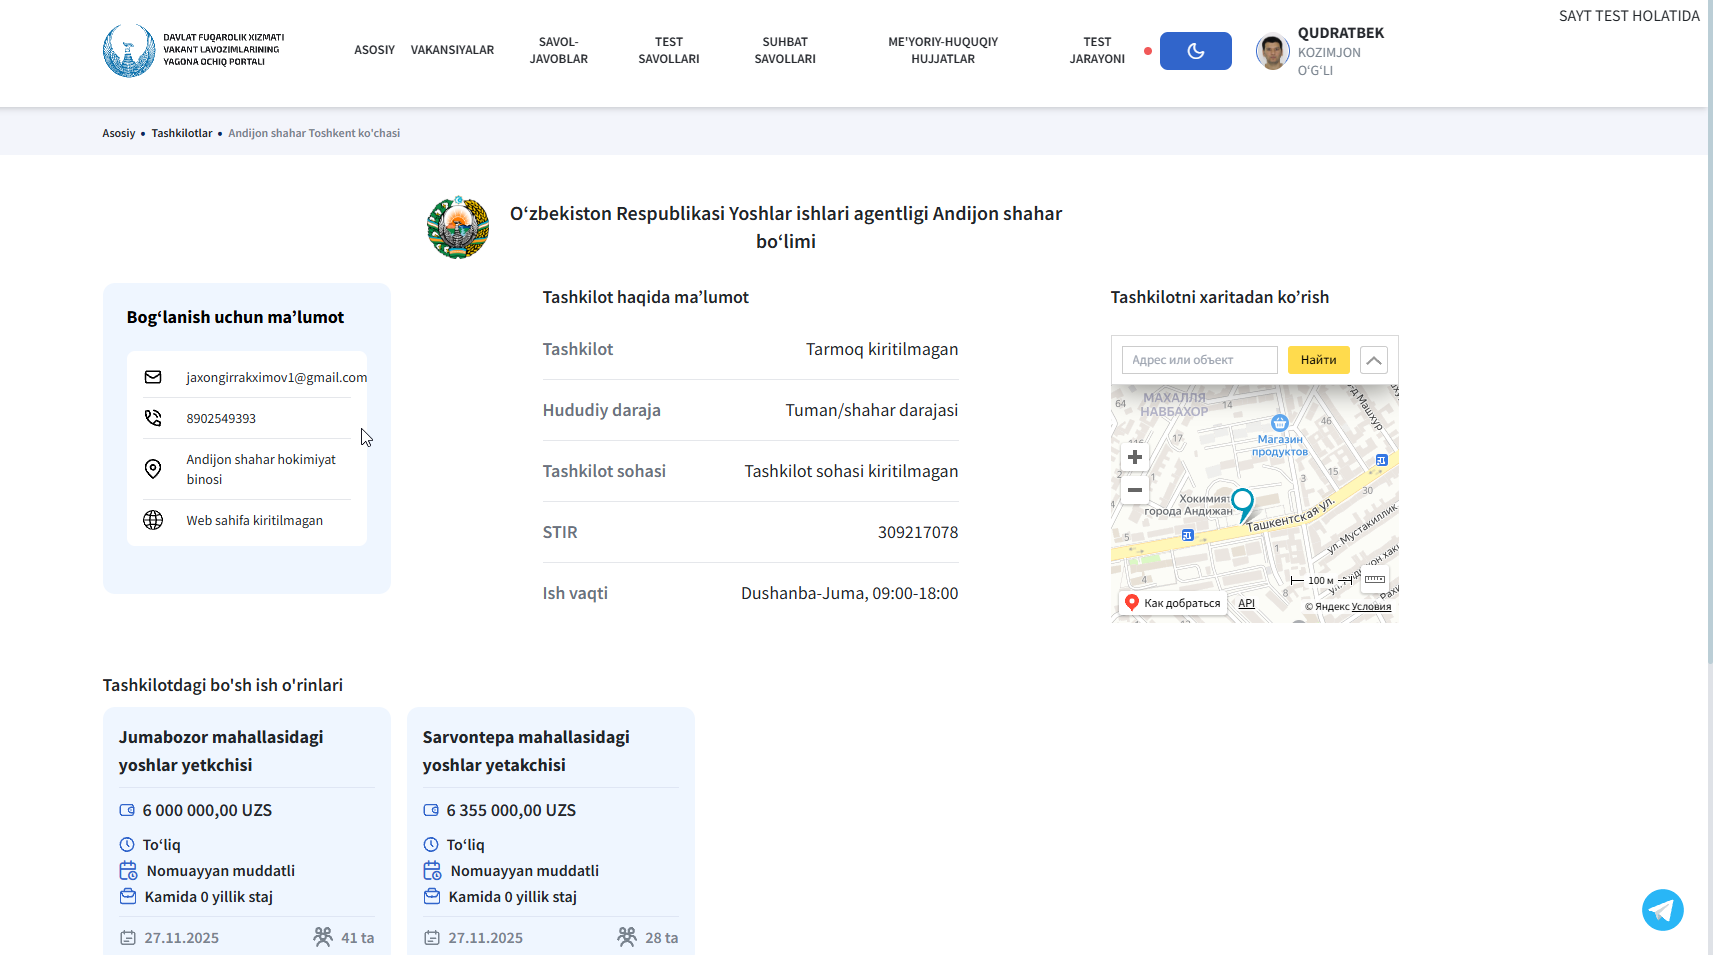Select TEST SAVOLLARI in the header
The height and width of the screenshot is (955, 1713).
tap(669, 50)
